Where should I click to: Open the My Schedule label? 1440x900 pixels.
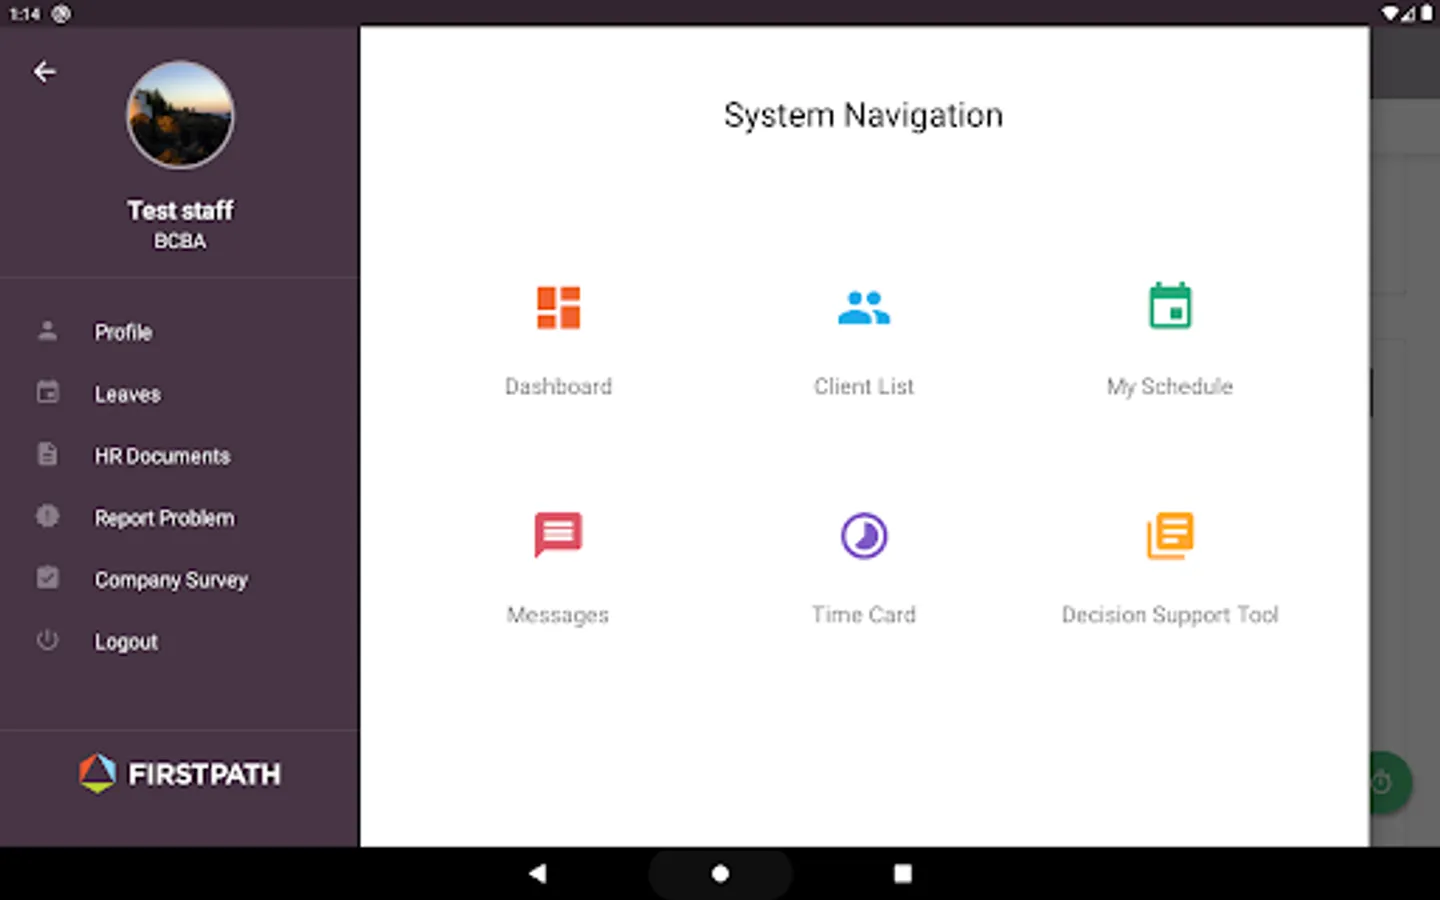pyautogui.click(x=1170, y=386)
